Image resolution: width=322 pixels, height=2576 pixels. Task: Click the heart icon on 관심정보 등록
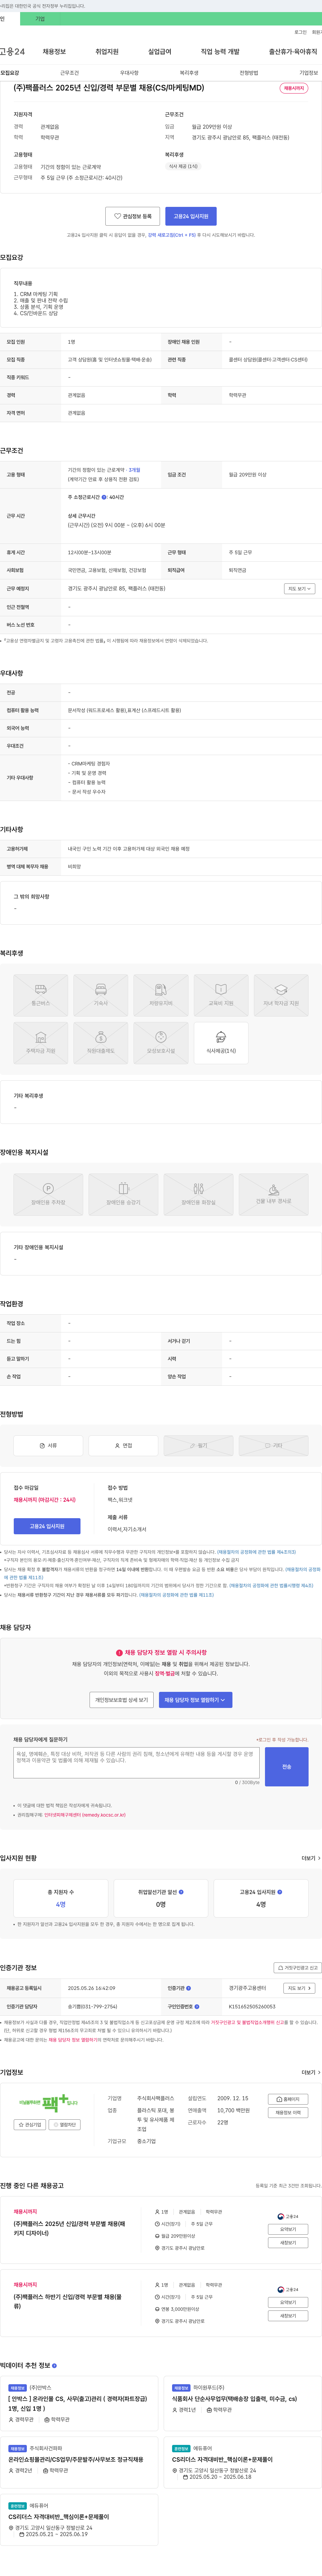click(117, 216)
